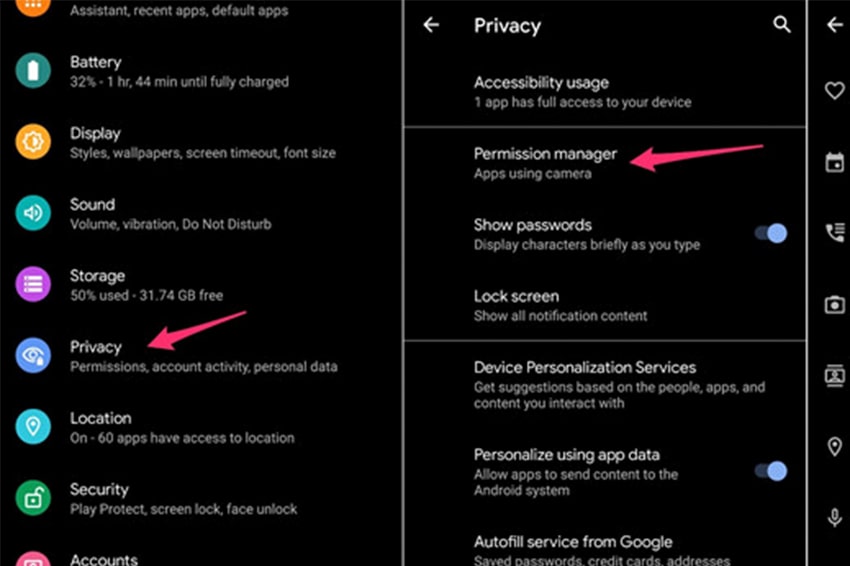Image resolution: width=850 pixels, height=566 pixels.
Task: Tap the orange Display icon
Action: (x=33, y=142)
